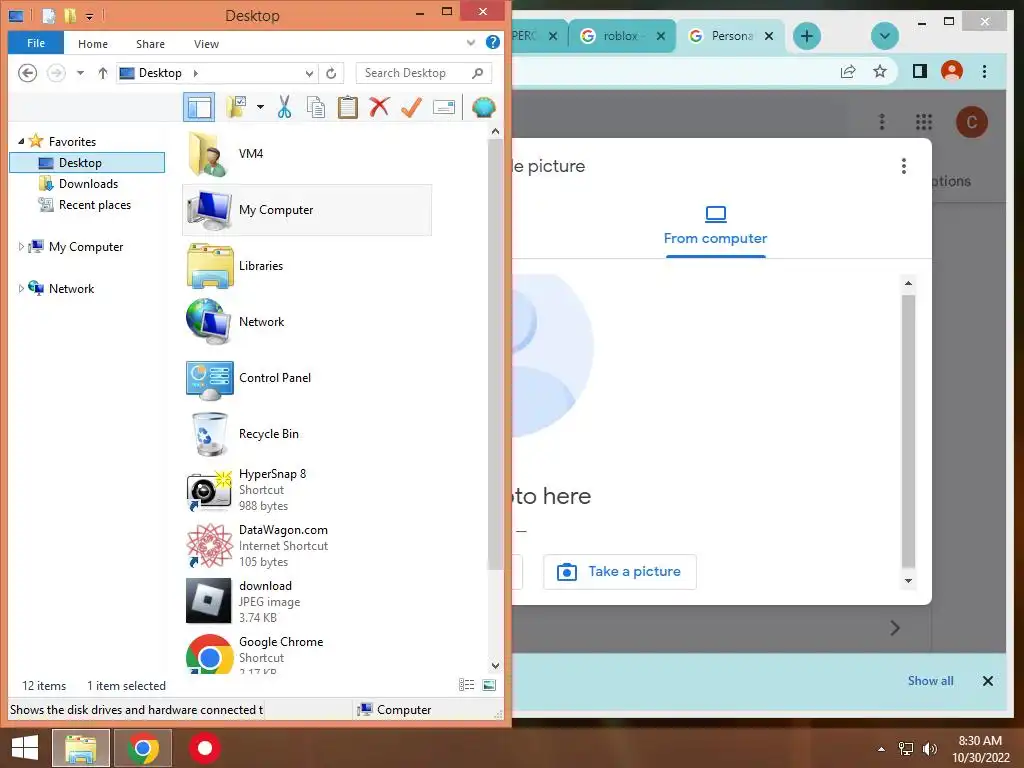Select the Recycle Bin item
This screenshot has height=768, width=1024.
point(307,434)
